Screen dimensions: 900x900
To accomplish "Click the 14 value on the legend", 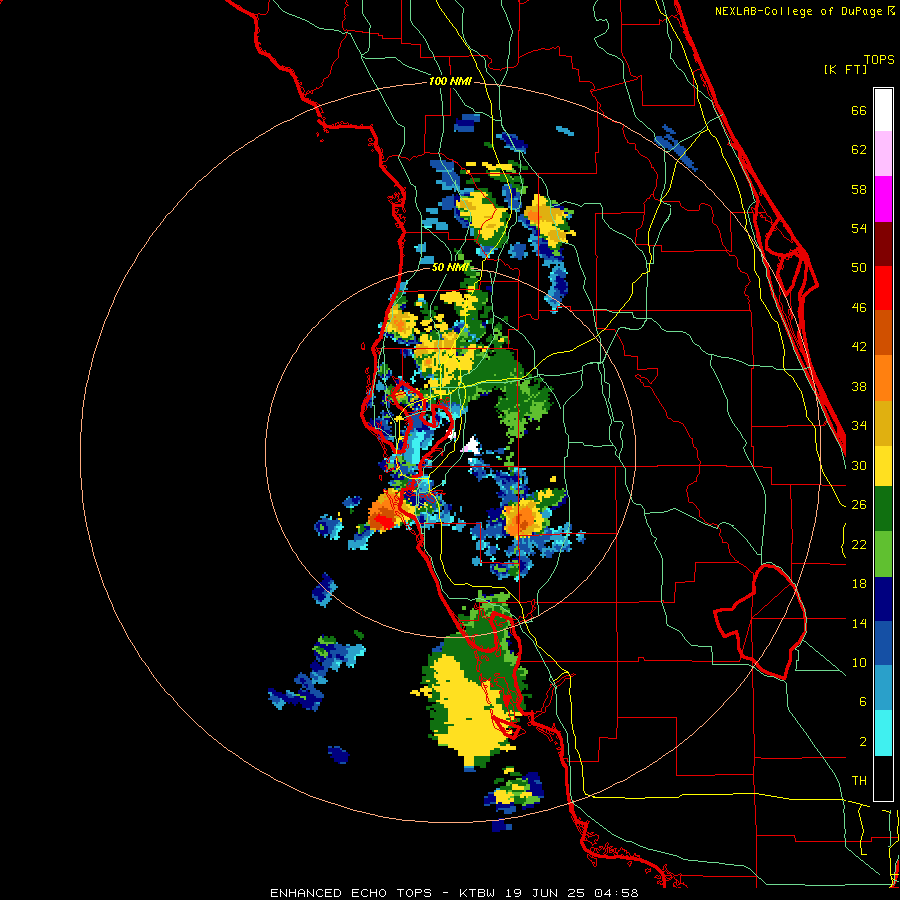I will tap(859, 623).
